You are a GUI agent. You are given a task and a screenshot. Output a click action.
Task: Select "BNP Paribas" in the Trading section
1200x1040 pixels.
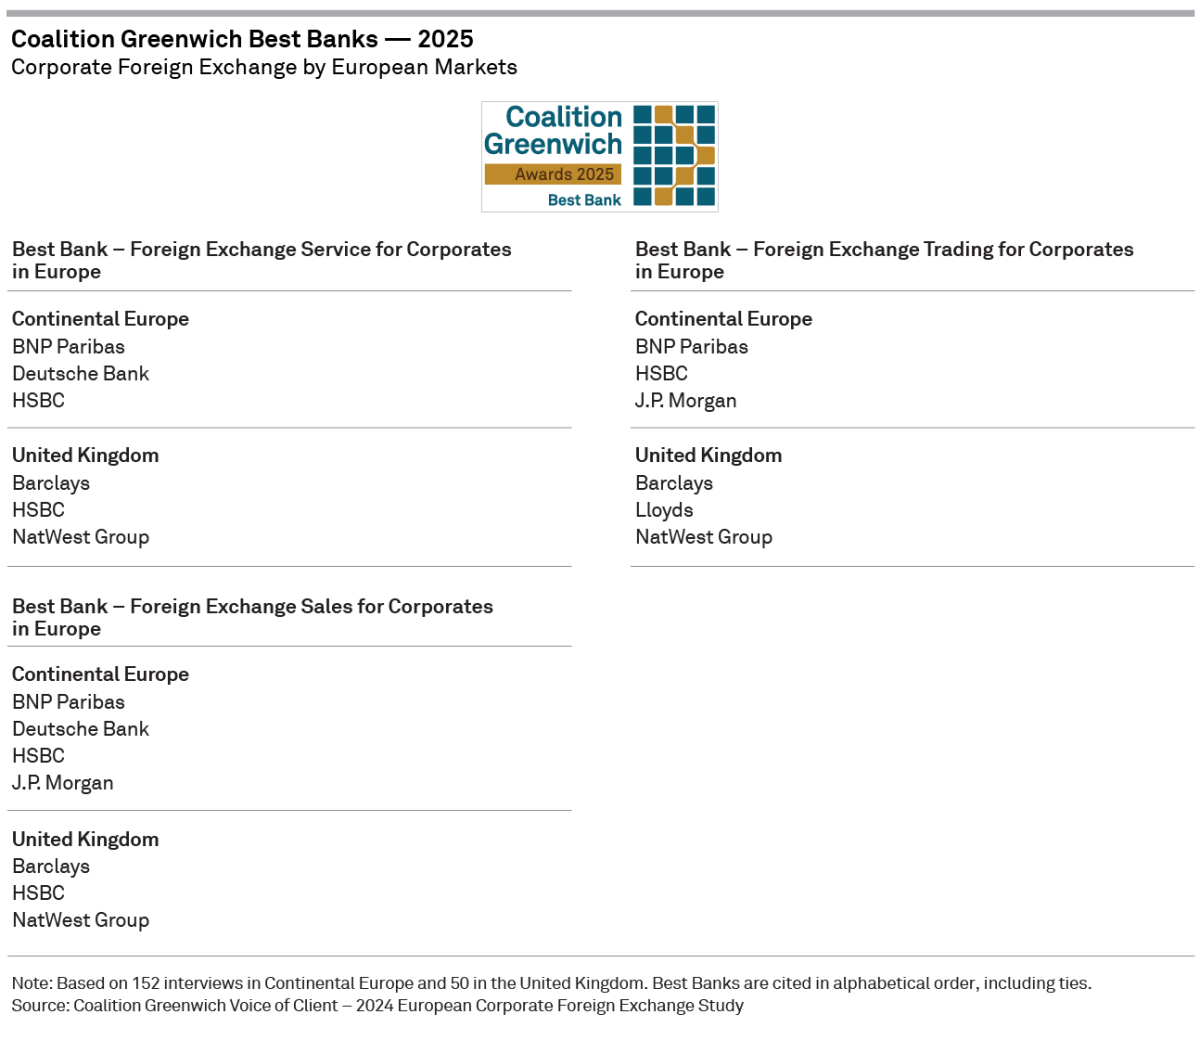click(x=691, y=347)
